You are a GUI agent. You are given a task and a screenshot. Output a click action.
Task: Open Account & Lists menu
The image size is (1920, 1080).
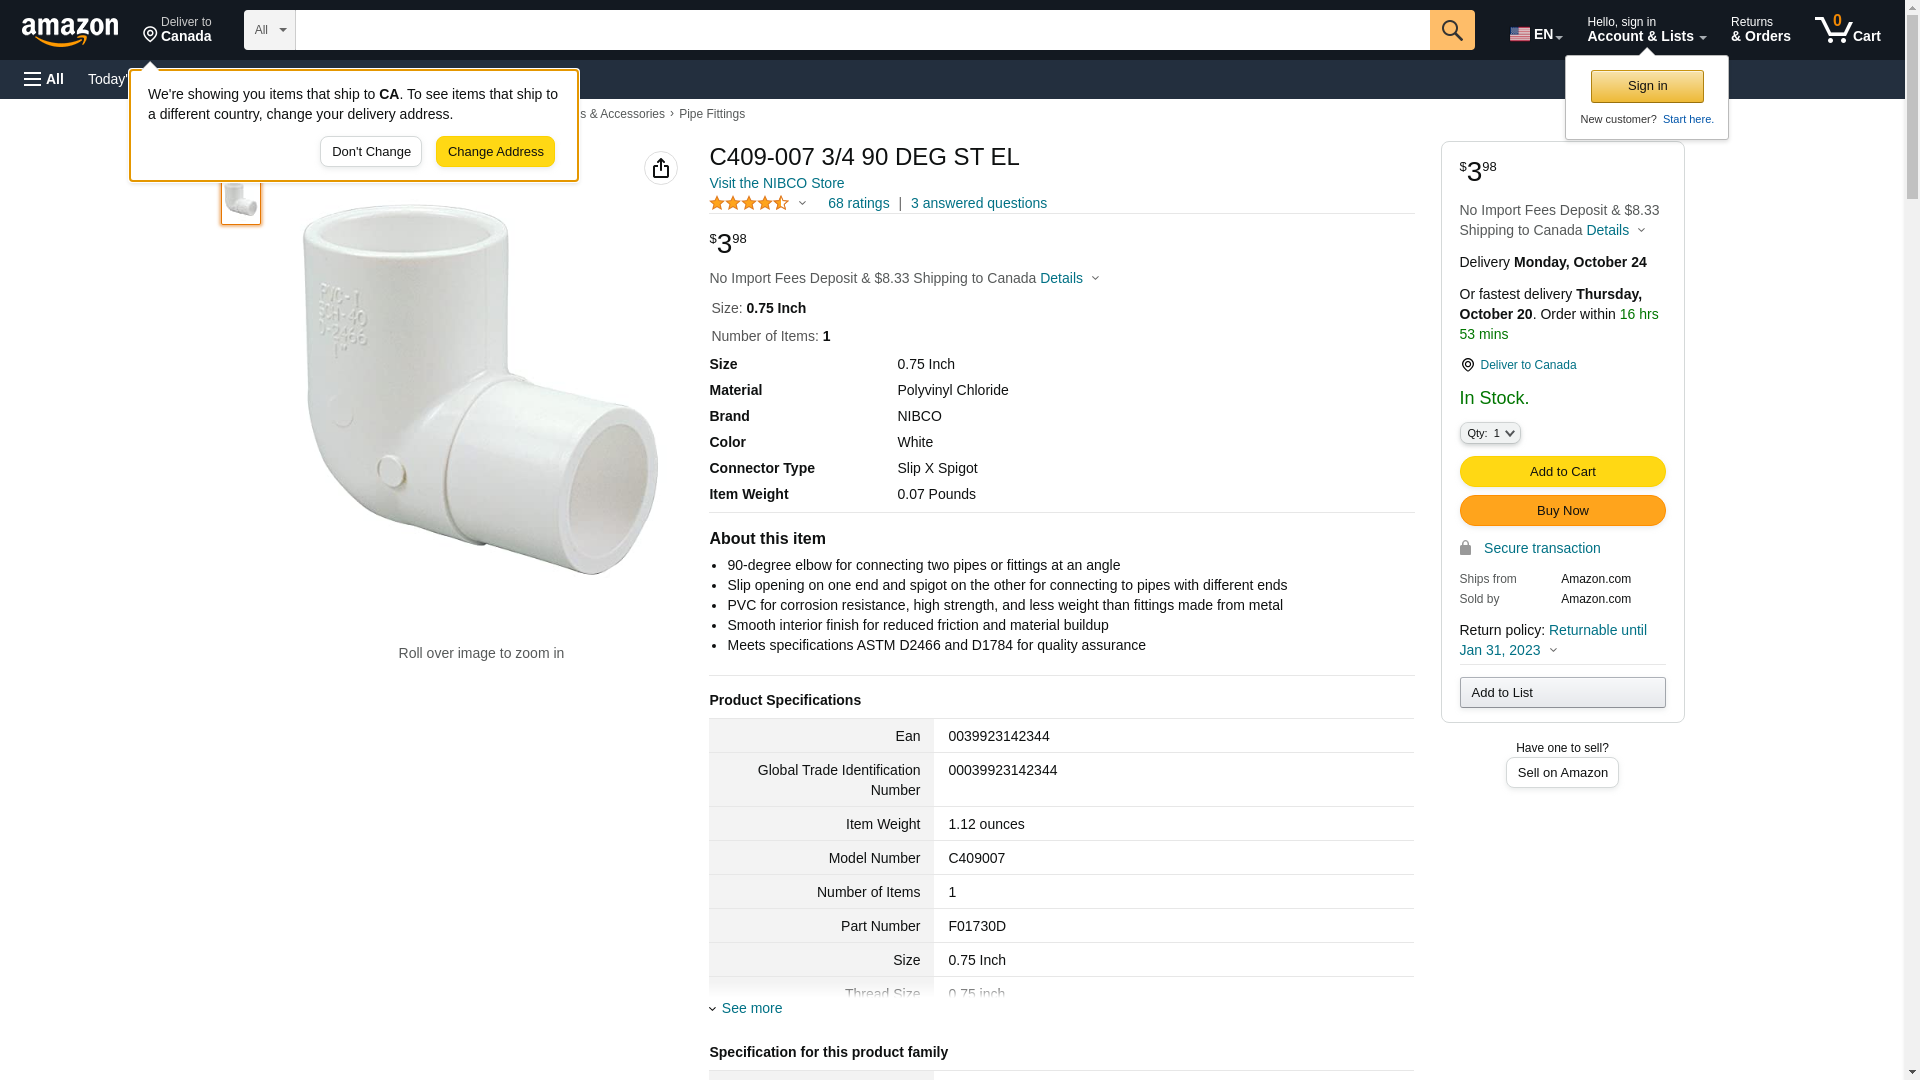click(x=1646, y=30)
